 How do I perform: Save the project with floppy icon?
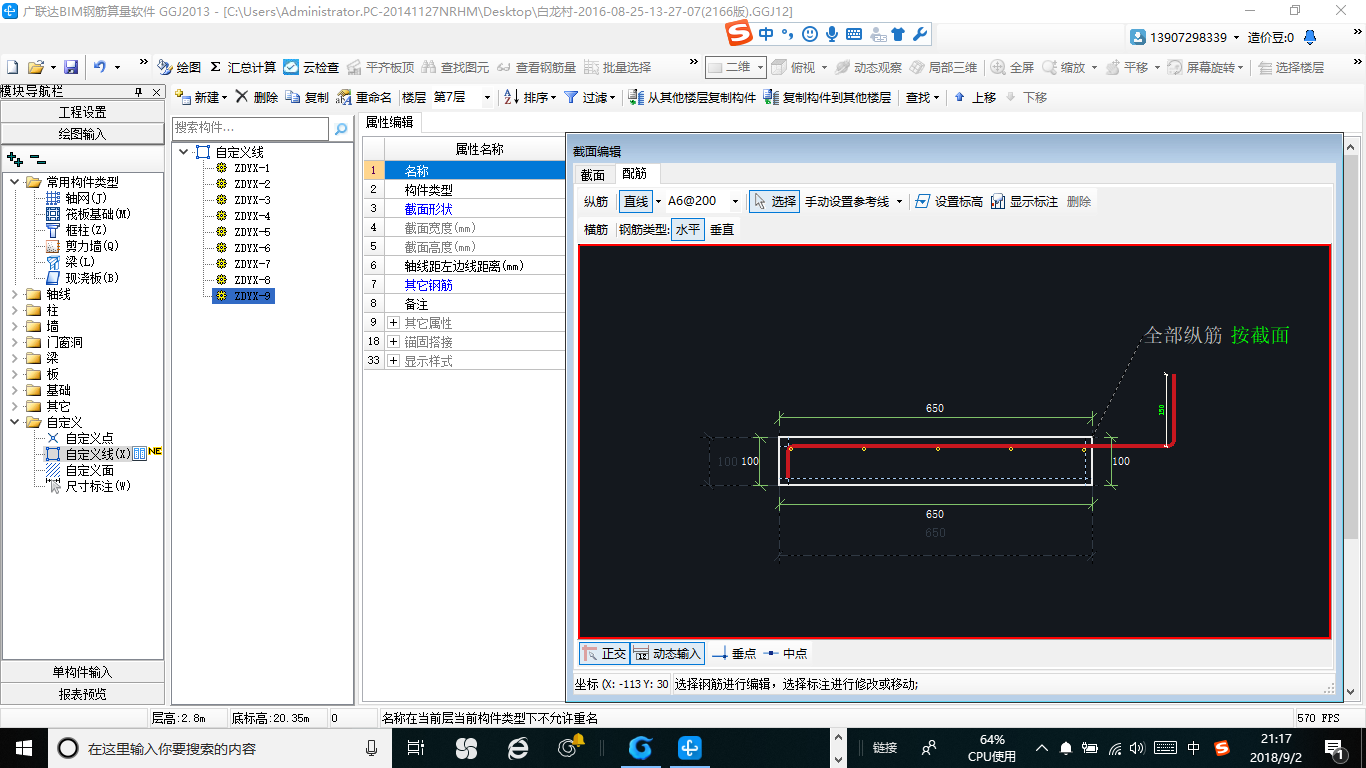point(71,67)
